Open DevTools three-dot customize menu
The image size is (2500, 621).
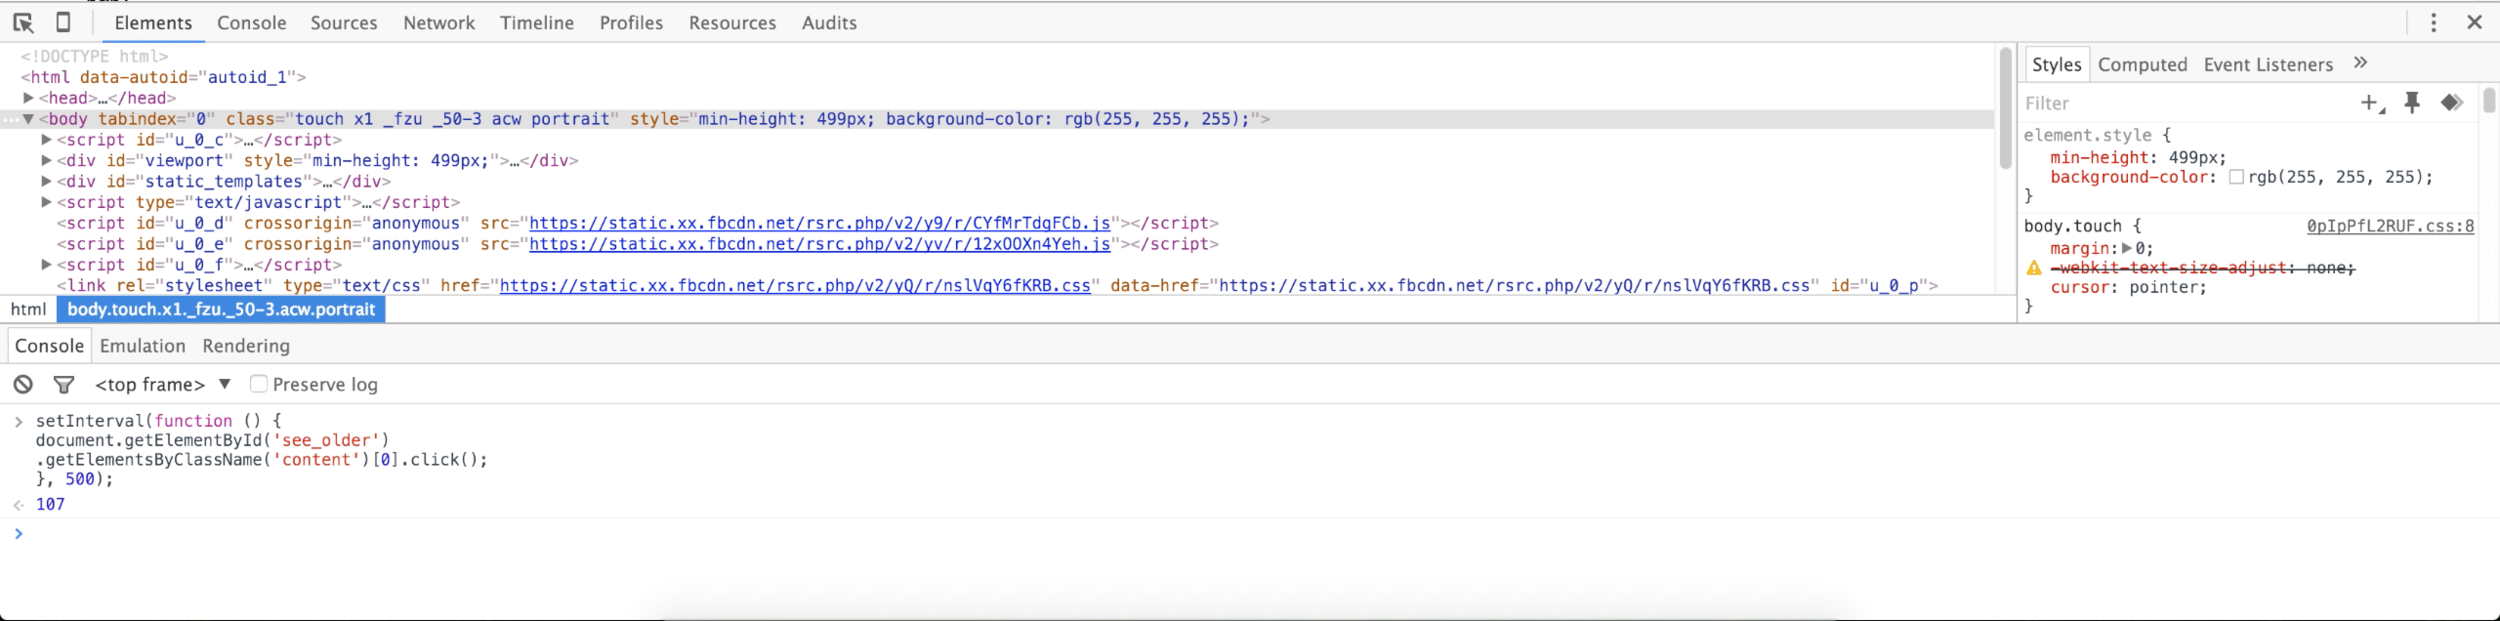[x=2434, y=22]
